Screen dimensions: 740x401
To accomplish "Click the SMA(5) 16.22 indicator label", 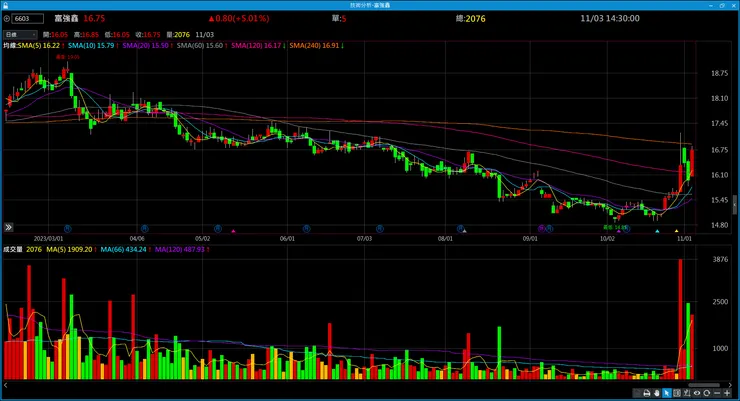I will pos(41,46).
